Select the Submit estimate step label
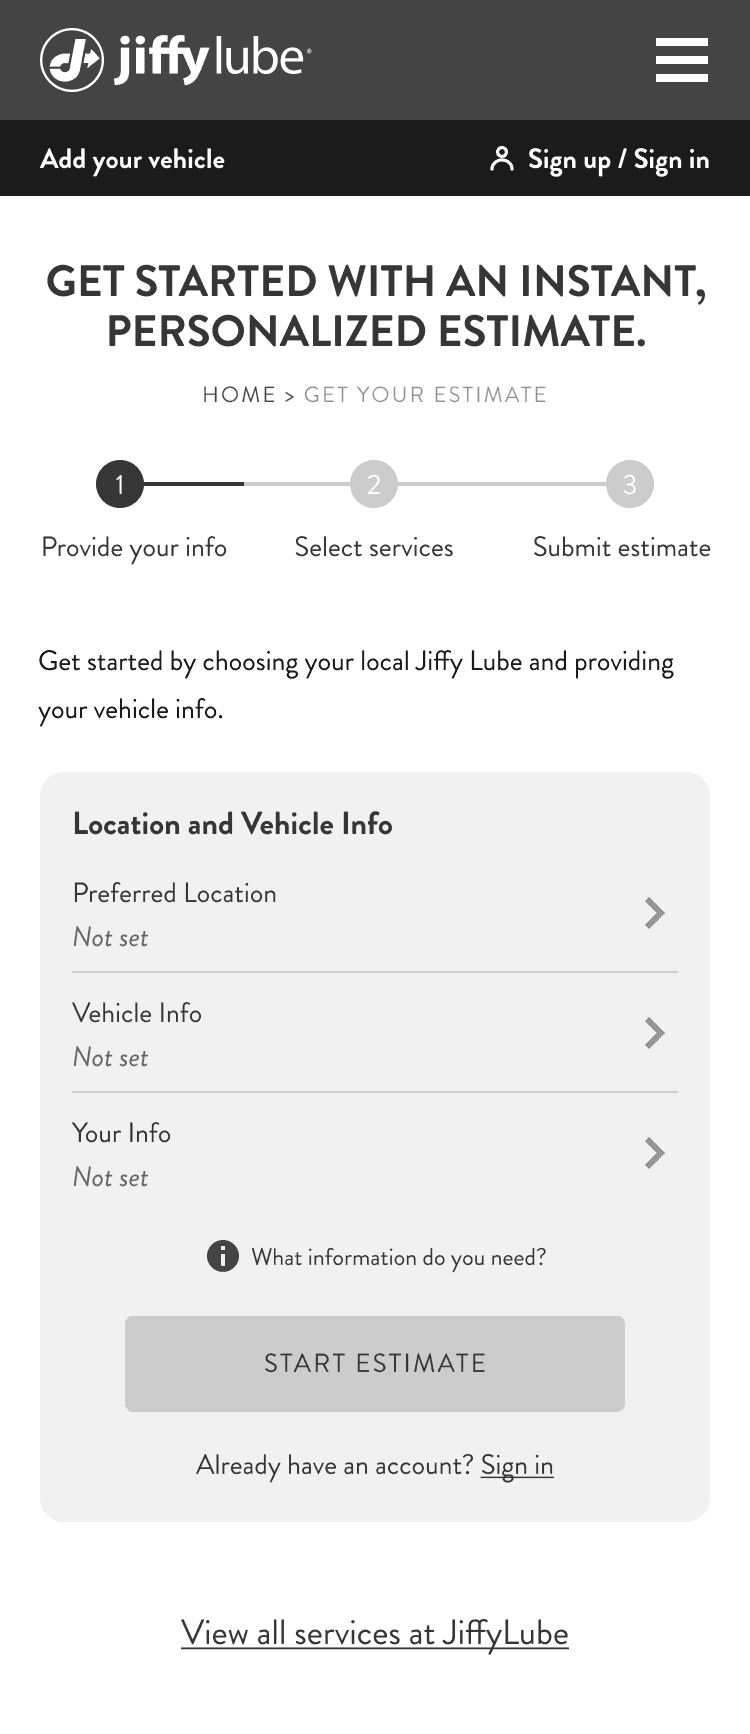This screenshot has height=1734, width=750. tap(622, 547)
